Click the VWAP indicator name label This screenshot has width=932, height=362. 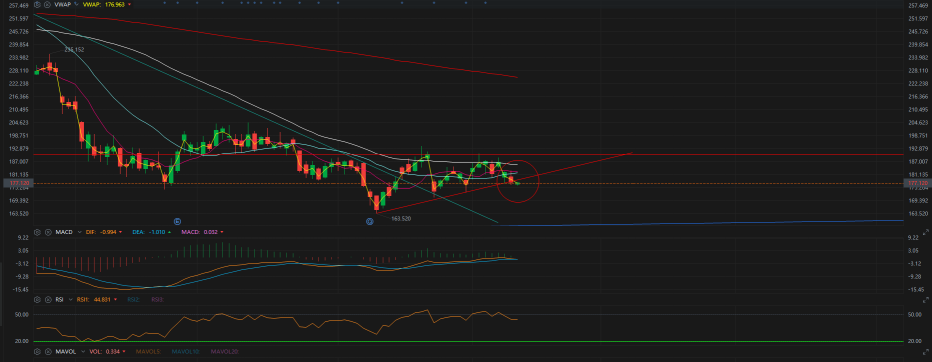click(x=62, y=4)
